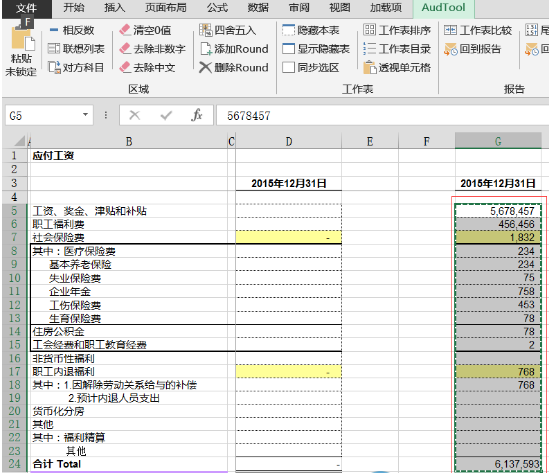
Task: Select column G header
Action: [x=498, y=141]
